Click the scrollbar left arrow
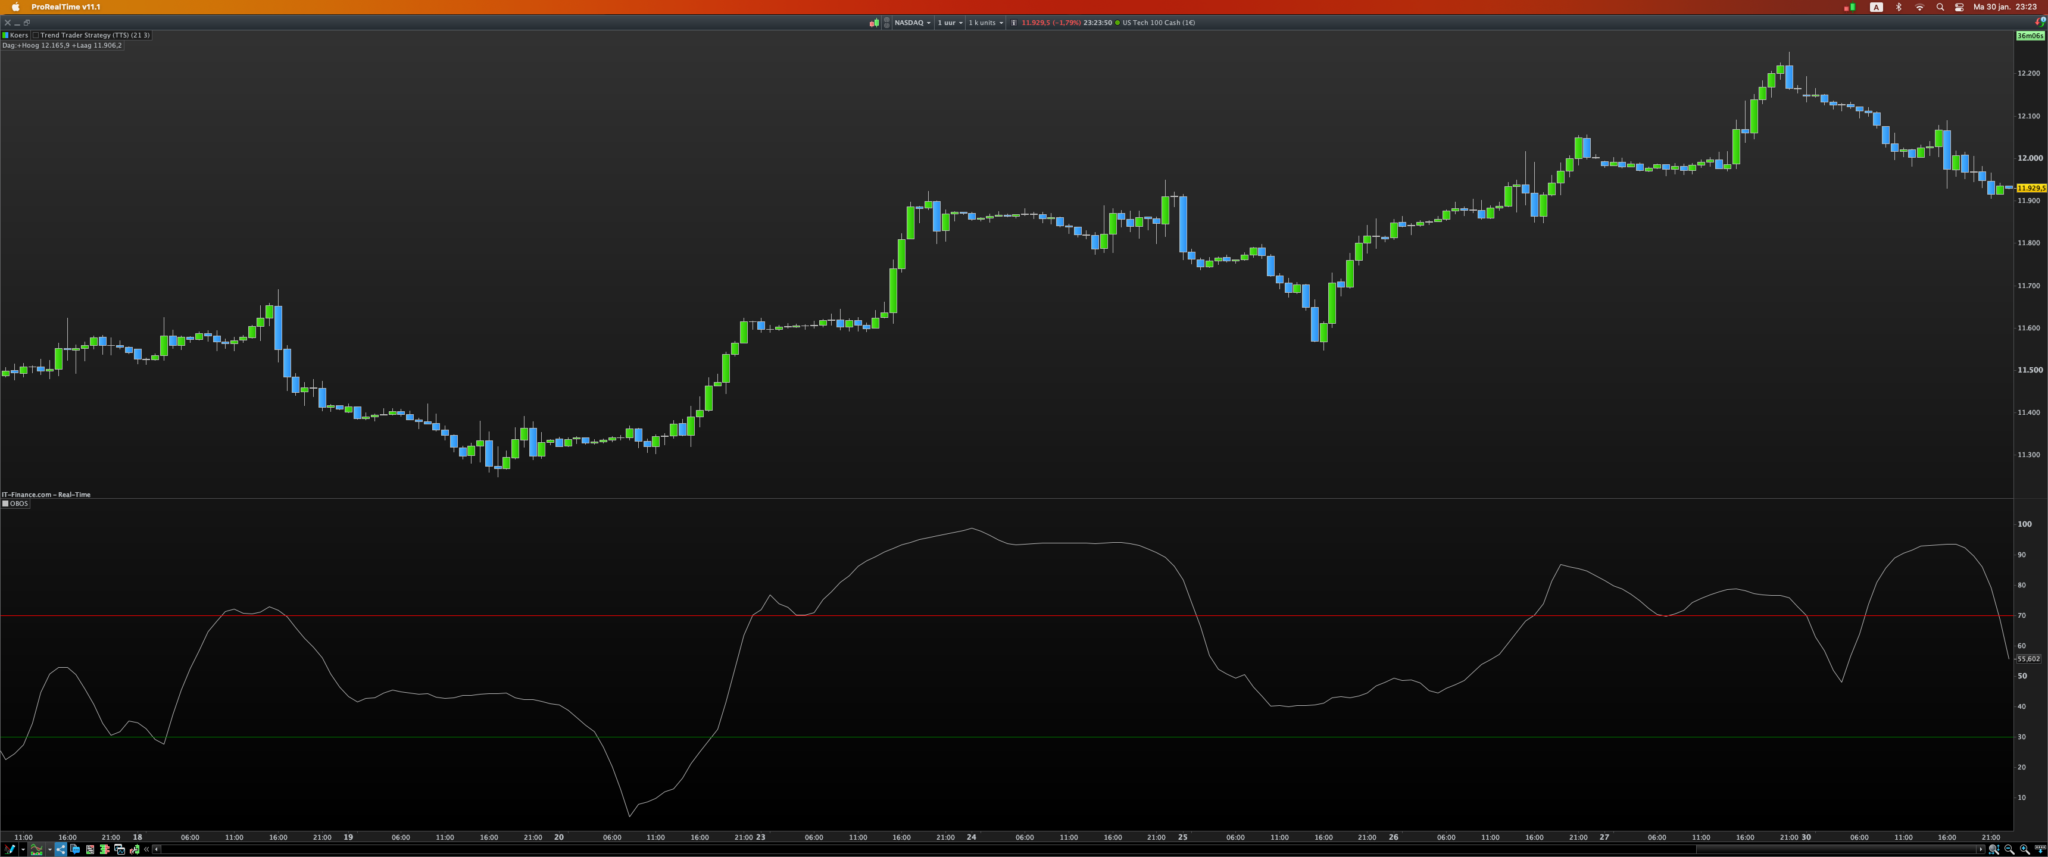2048x857 pixels. click(156, 849)
